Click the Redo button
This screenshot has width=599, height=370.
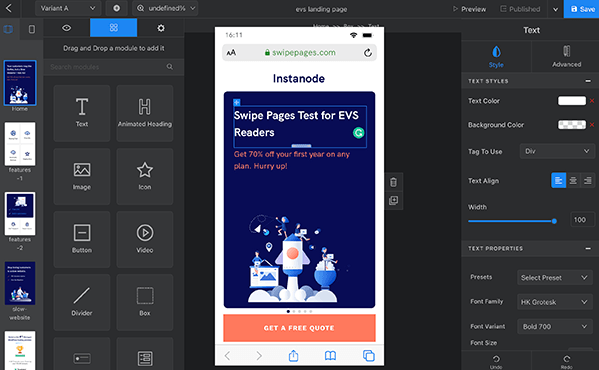(567, 362)
